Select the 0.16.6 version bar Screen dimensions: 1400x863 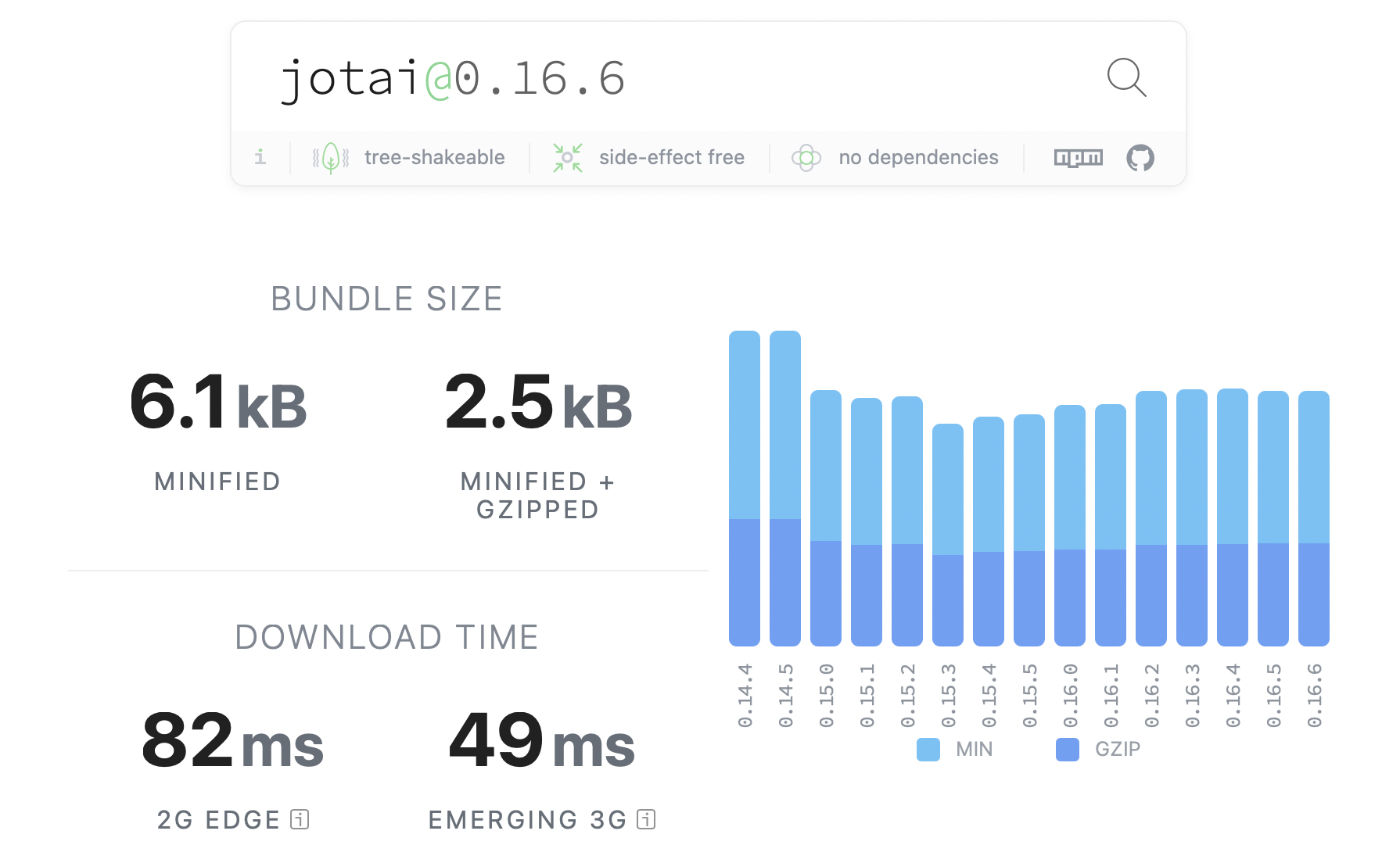[1314, 518]
